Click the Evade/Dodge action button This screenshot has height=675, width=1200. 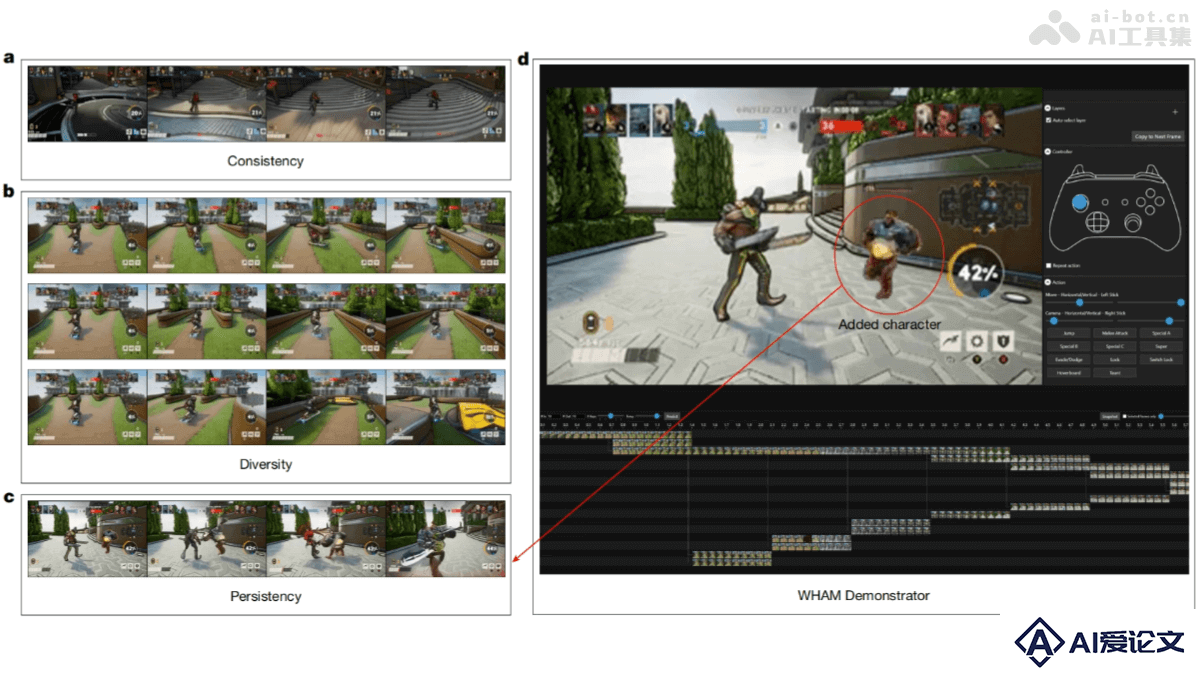1069,359
